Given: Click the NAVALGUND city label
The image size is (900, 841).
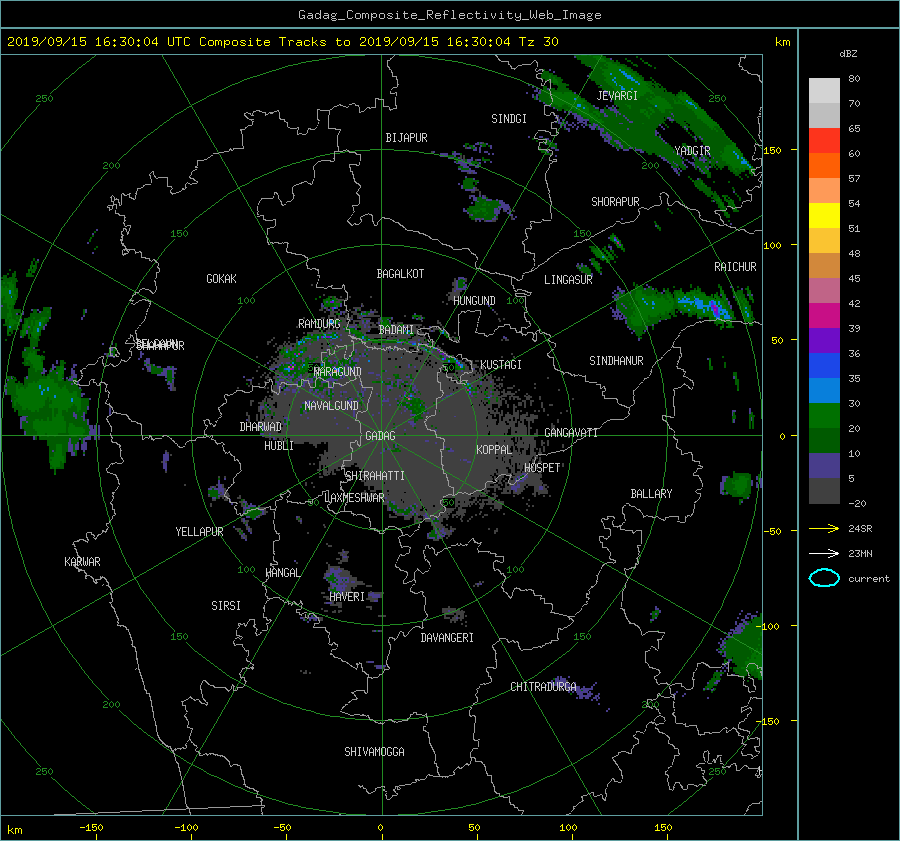Looking at the screenshot, I should pyautogui.click(x=331, y=406).
